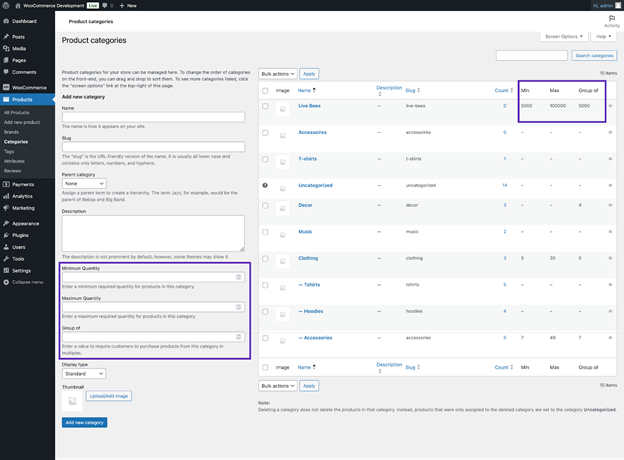Image resolution: width=624 pixels, height=460 pixels.
Task: Check the Live Bees category checkbox
Action: pyautogui.click(x=265, y=106)
